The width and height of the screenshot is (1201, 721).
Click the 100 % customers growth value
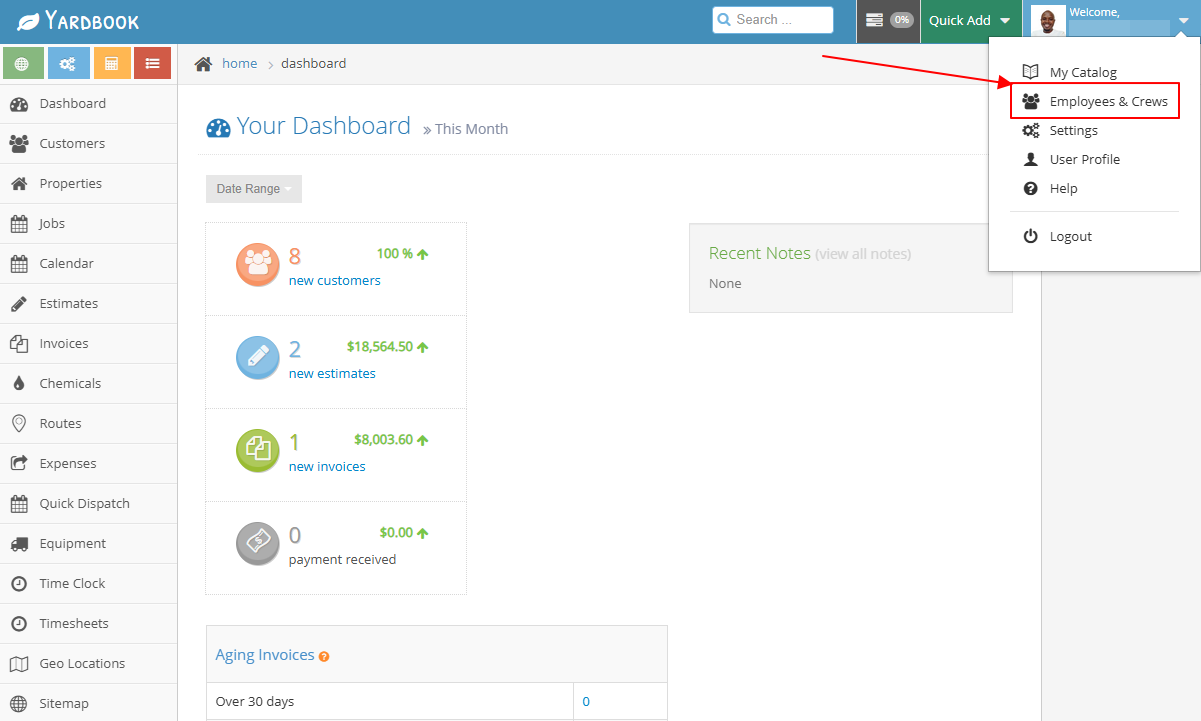coord(395,254)
